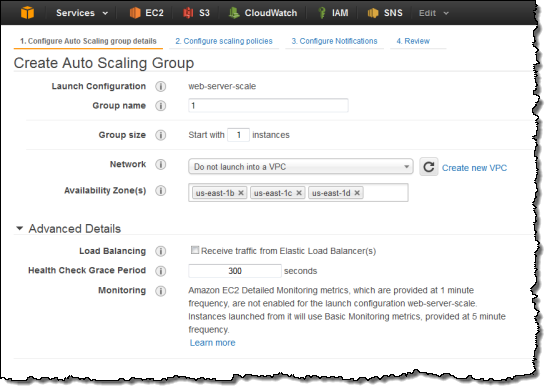Open the Network VPC dropdown
The height and width of the screenshot is (391, 550).
(301, 167)
